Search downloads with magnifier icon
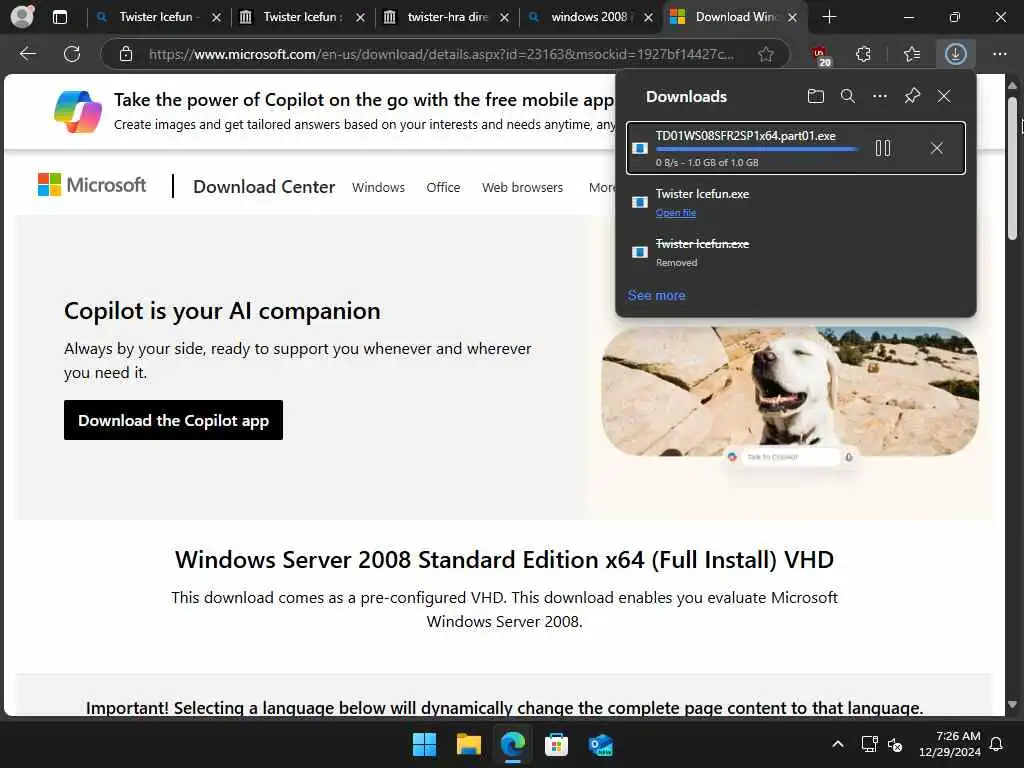 pyautogui.click(x=848, y=97)
